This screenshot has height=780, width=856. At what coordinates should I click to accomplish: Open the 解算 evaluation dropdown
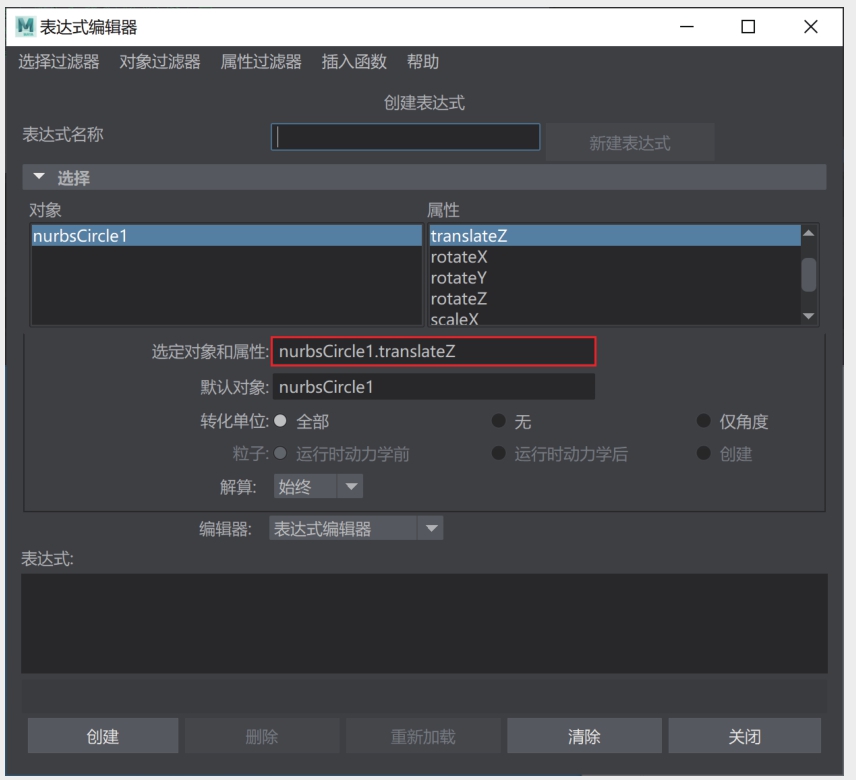point(318,487)
